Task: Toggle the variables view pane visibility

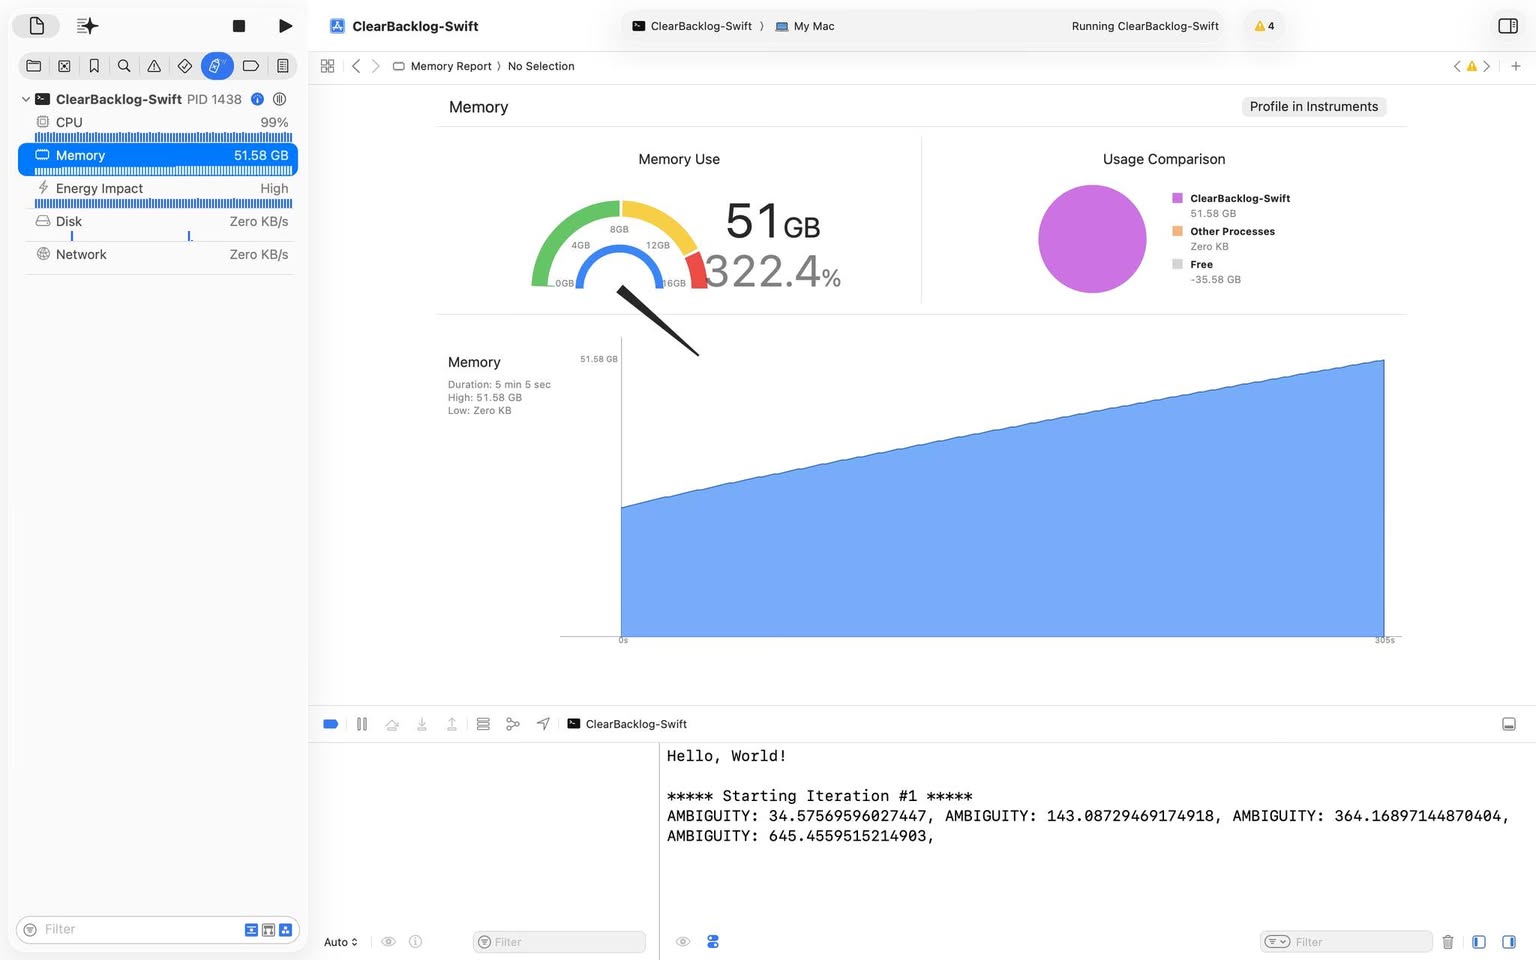Action: click(1479, 942)
